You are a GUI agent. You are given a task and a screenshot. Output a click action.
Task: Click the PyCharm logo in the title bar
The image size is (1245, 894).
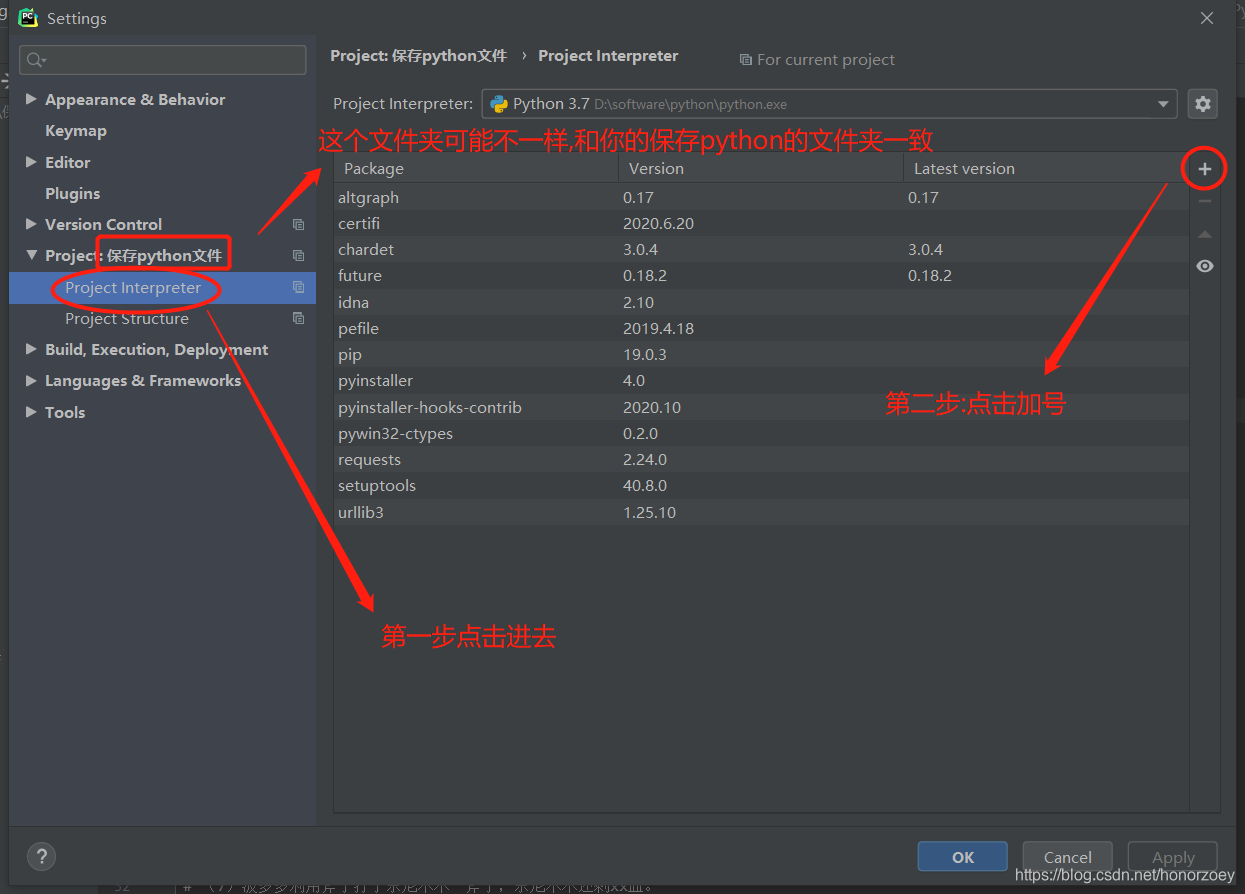click(x=27, y=17)
